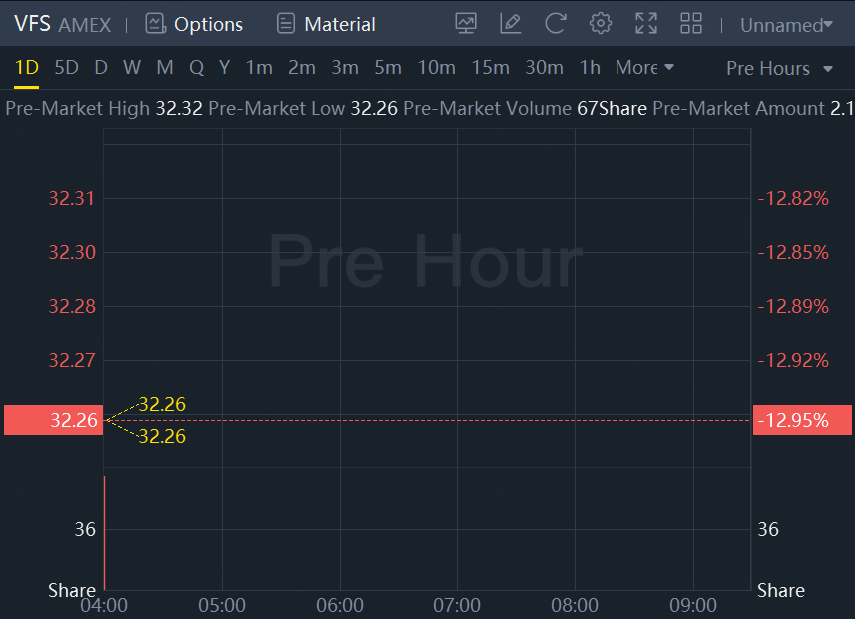The image size is (855, 619).
Task: Expand chart to fullscreen
Action: point(646,24)
